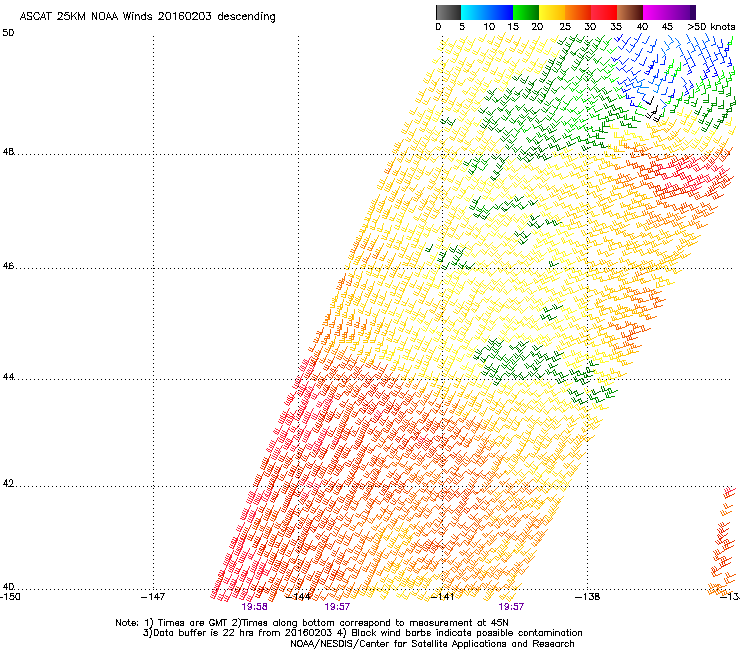Viewport: 740px width, 650px height.
Task: Click the purple 19:57 stamp near -144
Action: (x=337, y=607)
